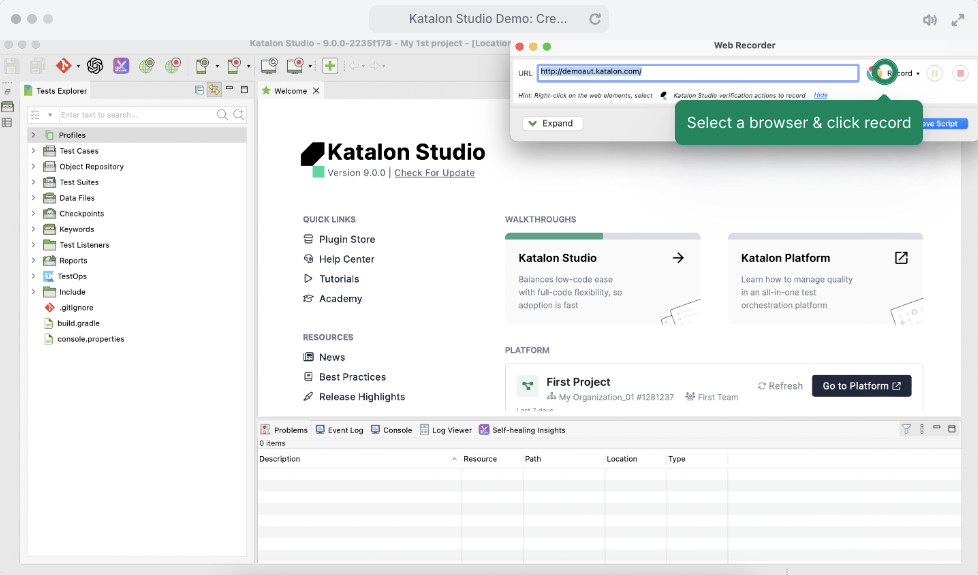Click the Record Mobile toolbar icon
The width and height of the screenshot is (978, 575).
[x=235, y=65]
